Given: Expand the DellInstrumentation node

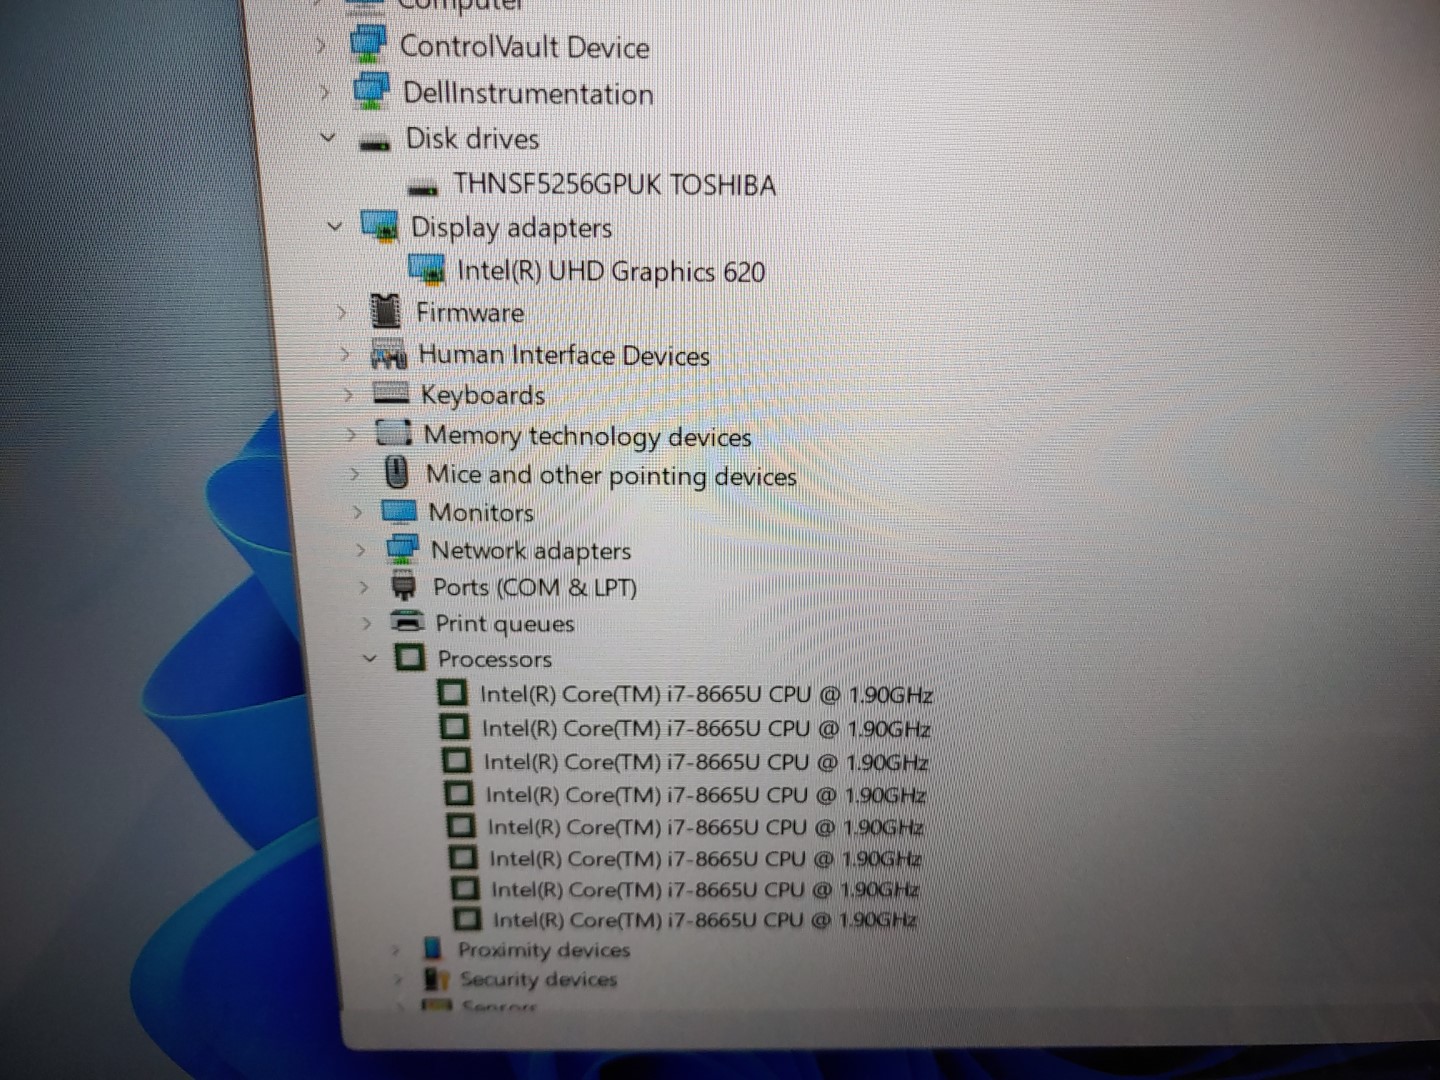Looking at the screenshot, I should pos(324,92).
